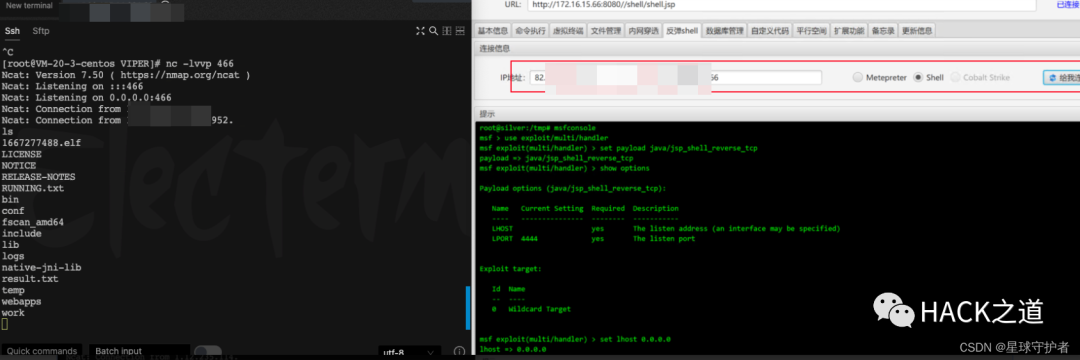Click the LHOST row in payload options

pyautogui.click(x=666, y=229)
